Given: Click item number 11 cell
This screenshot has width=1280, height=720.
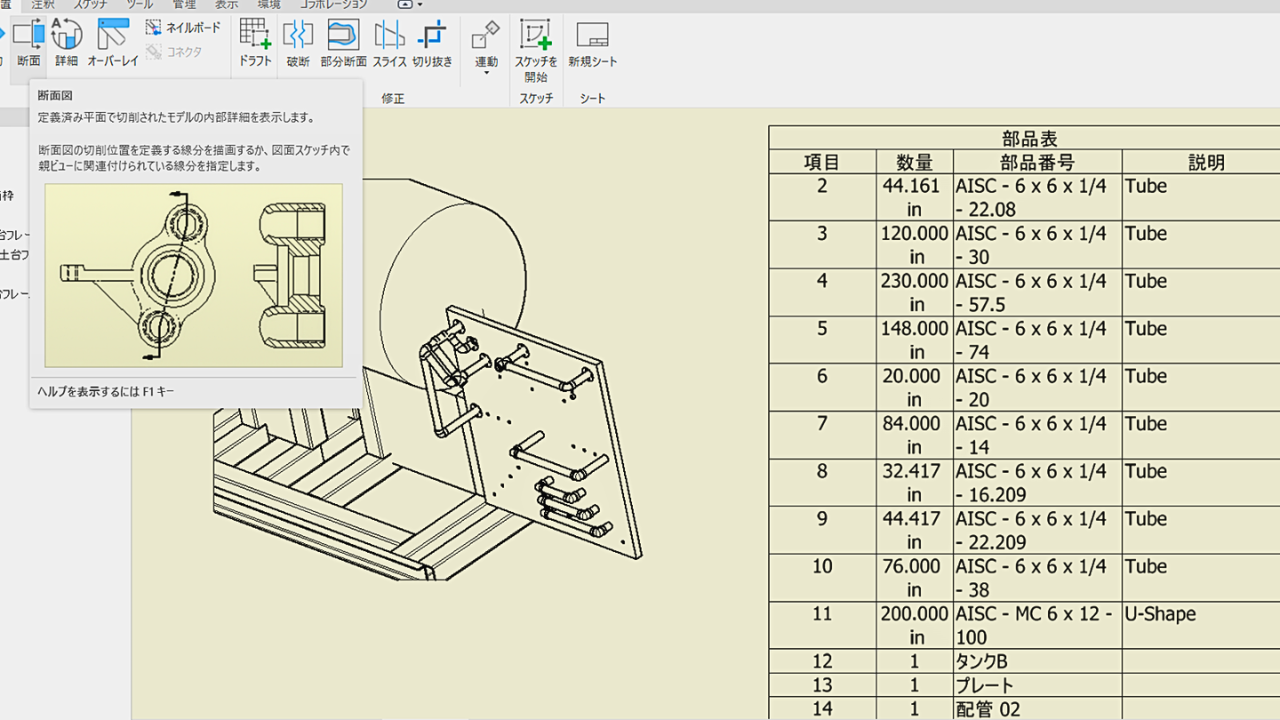Looking at the screenshot, I should [x=822, y=625].
